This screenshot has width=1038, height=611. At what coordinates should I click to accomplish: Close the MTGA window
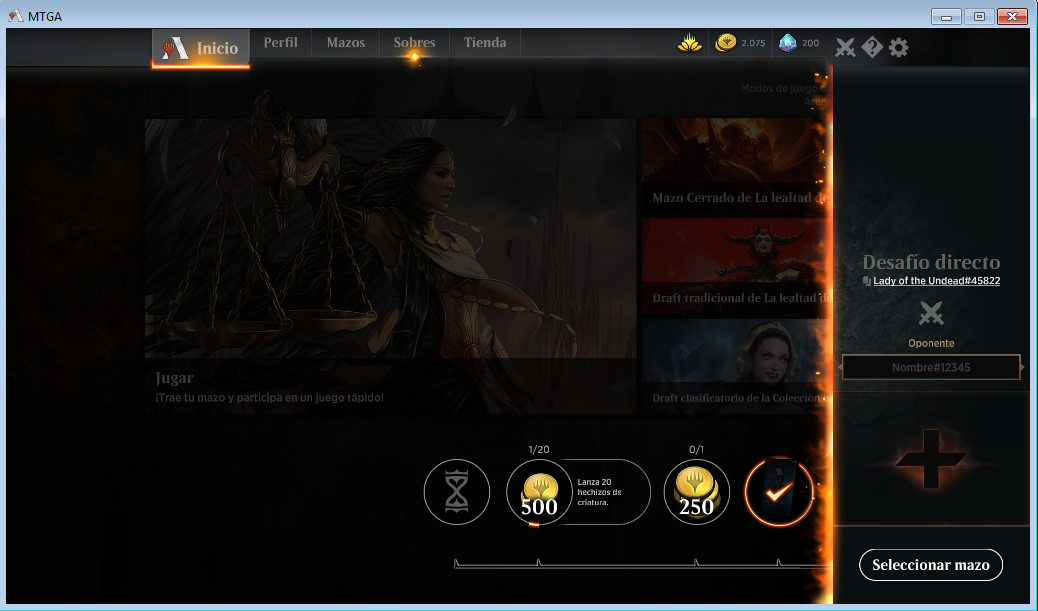pyautogui.click(x=1012, y=17)
